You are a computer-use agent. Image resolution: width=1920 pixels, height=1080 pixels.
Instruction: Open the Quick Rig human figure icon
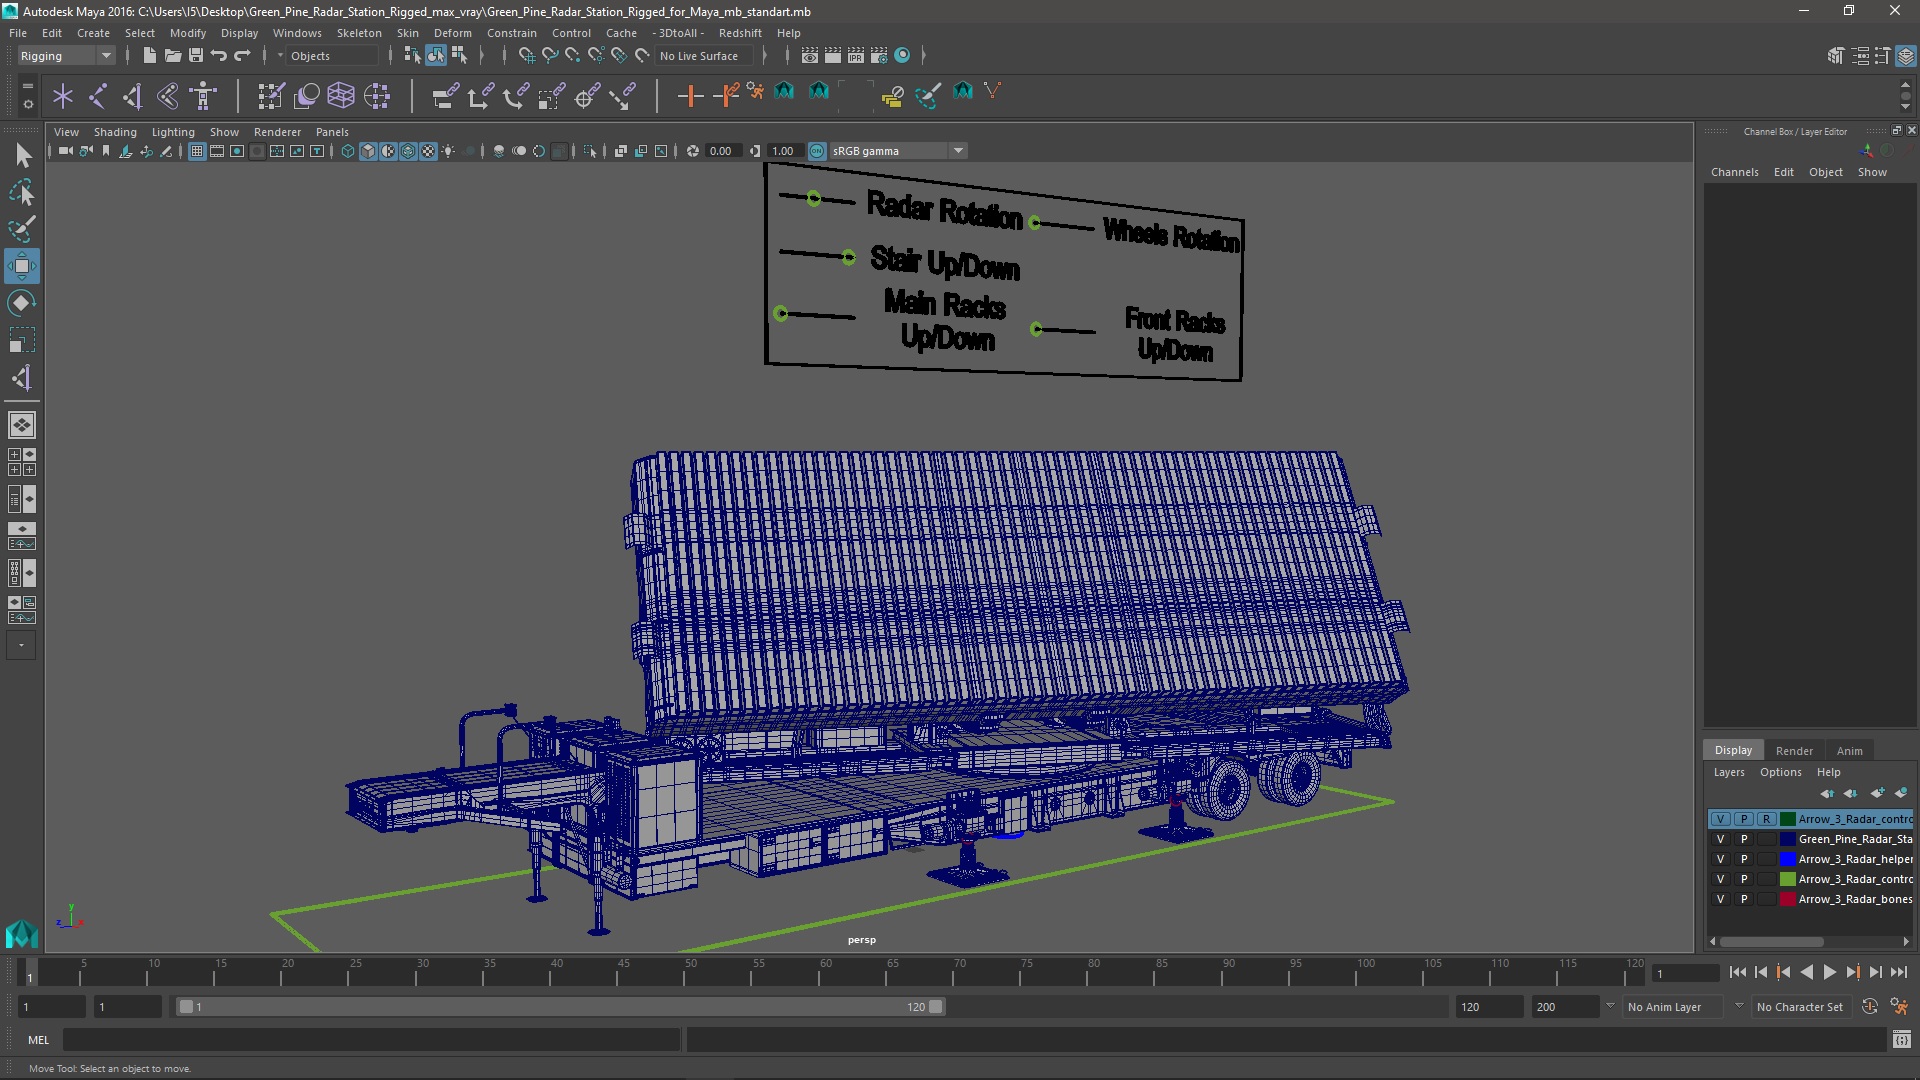click(203, 96)
